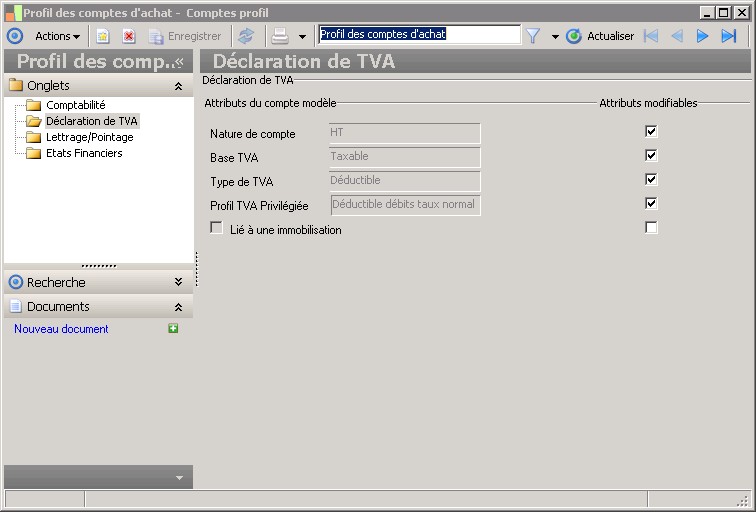756x512 pixels.
Task: Check modifiable checkbox for Lié à une immobilisation
Action: click(651, 228)
